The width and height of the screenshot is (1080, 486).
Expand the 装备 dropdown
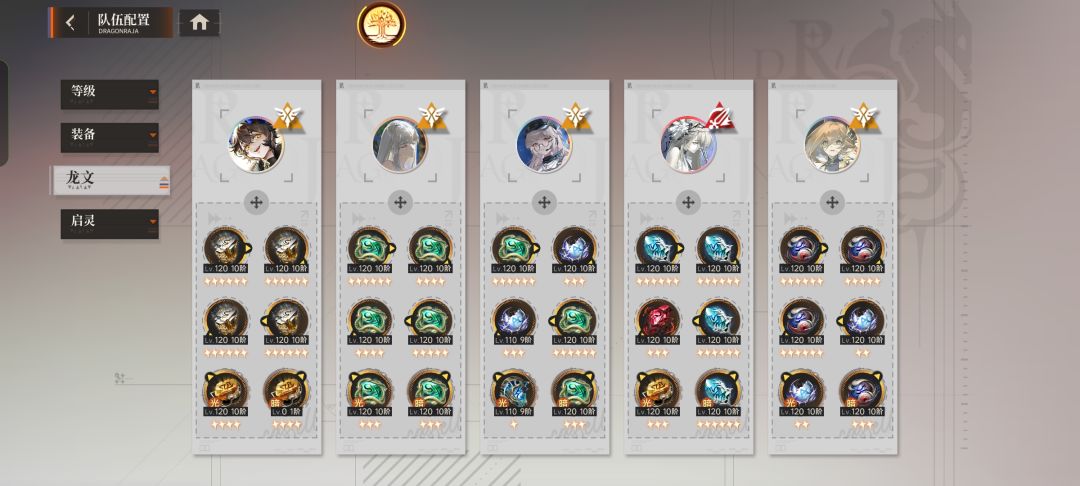pos(110,137)
